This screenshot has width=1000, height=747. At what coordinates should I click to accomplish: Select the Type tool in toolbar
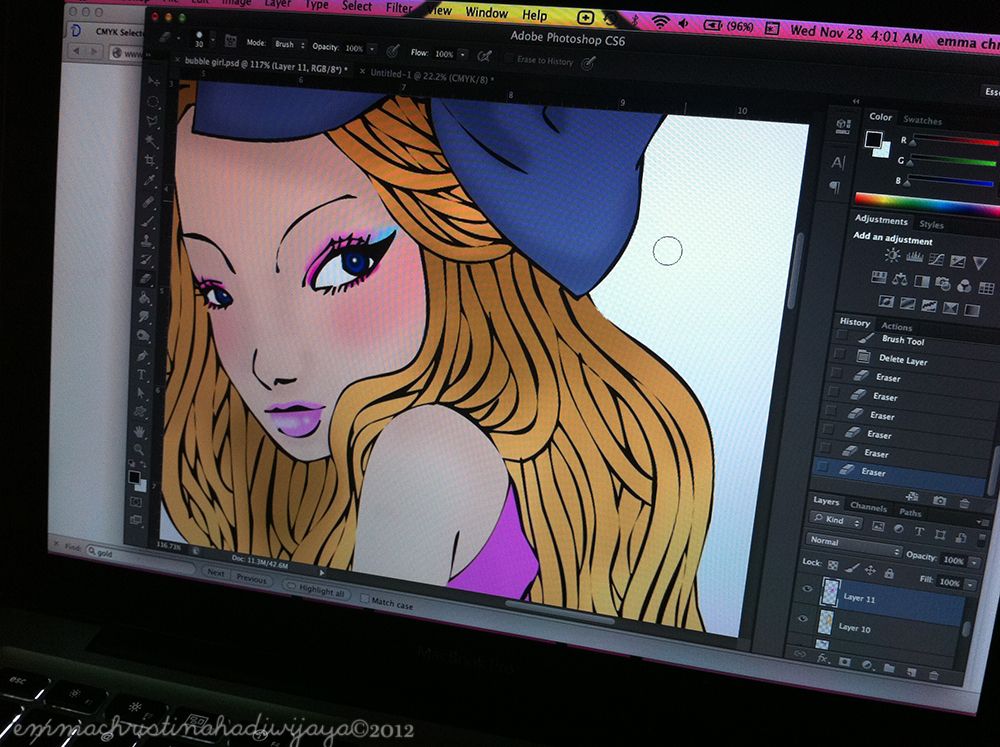coord(142,374)
